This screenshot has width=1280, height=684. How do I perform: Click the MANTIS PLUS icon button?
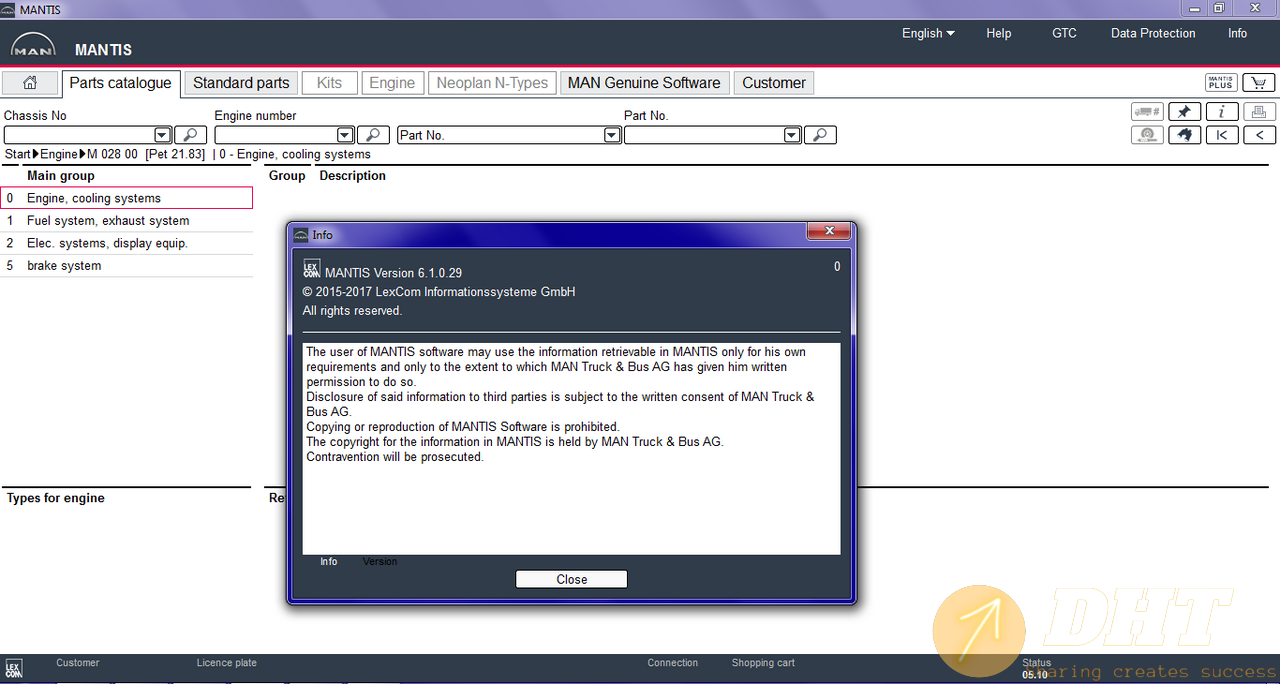click(1221, 83)
